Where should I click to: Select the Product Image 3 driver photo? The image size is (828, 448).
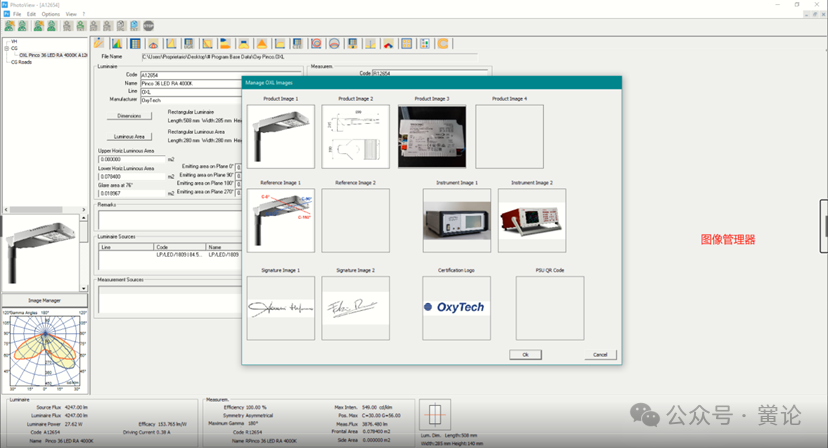(432, 136)
